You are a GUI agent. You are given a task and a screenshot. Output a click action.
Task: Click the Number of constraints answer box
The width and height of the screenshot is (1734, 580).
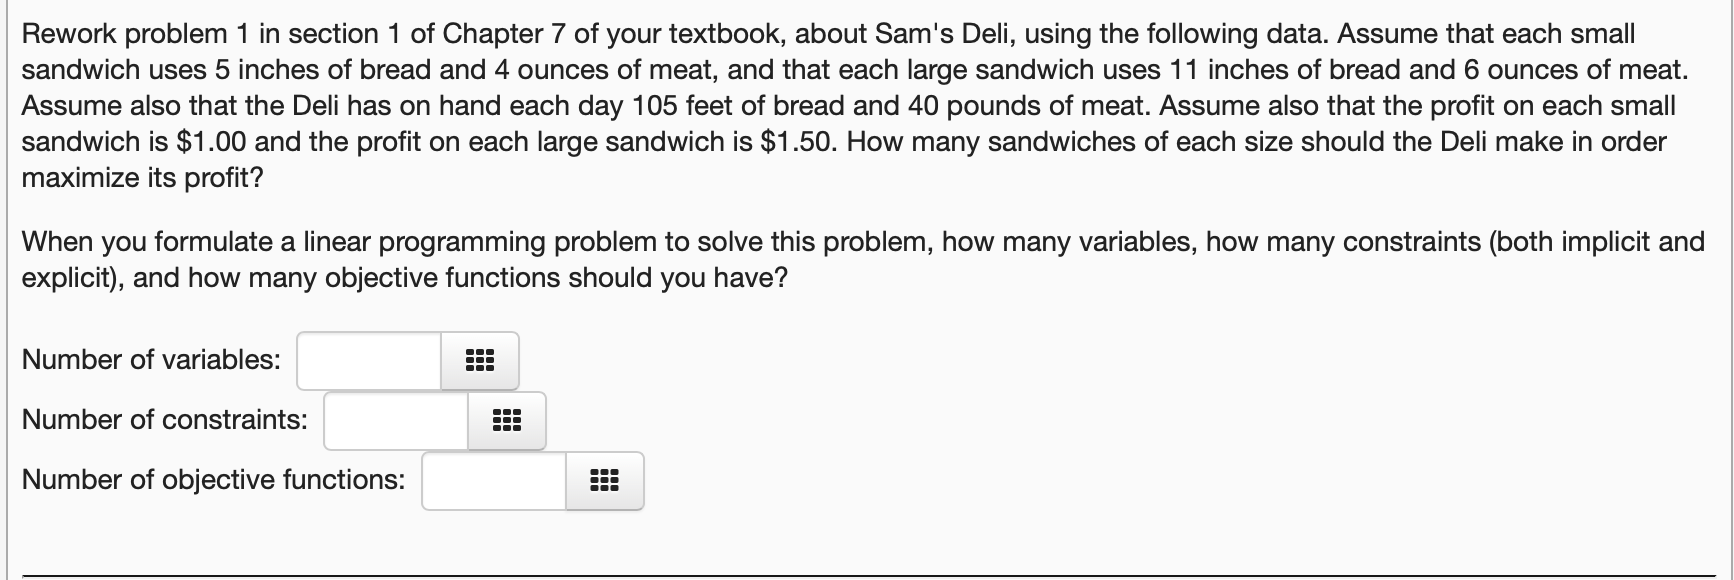tap(394, 420)
